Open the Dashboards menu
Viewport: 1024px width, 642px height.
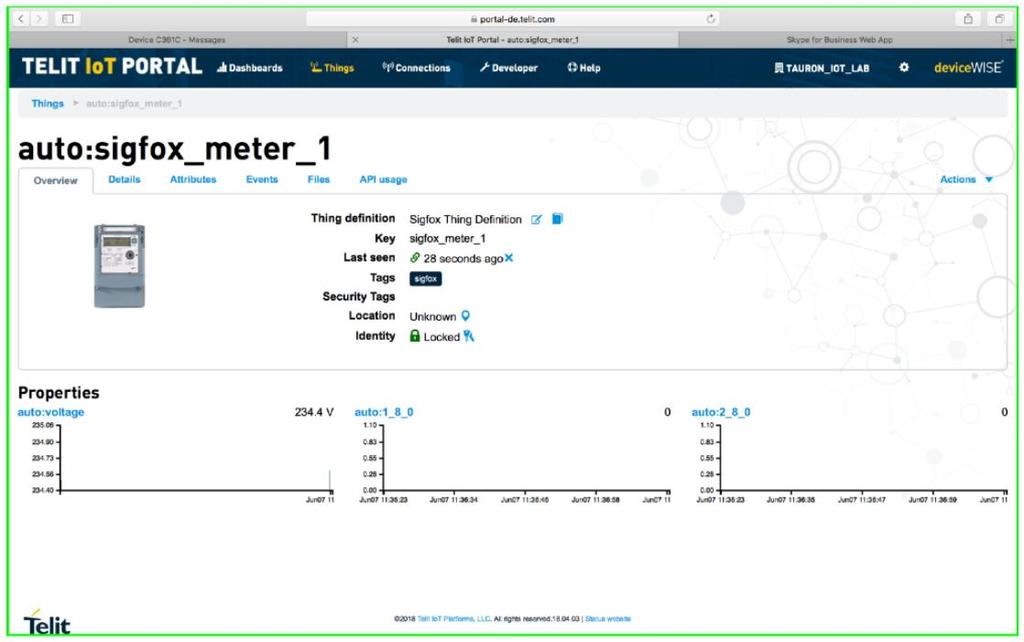click(250, 68)
